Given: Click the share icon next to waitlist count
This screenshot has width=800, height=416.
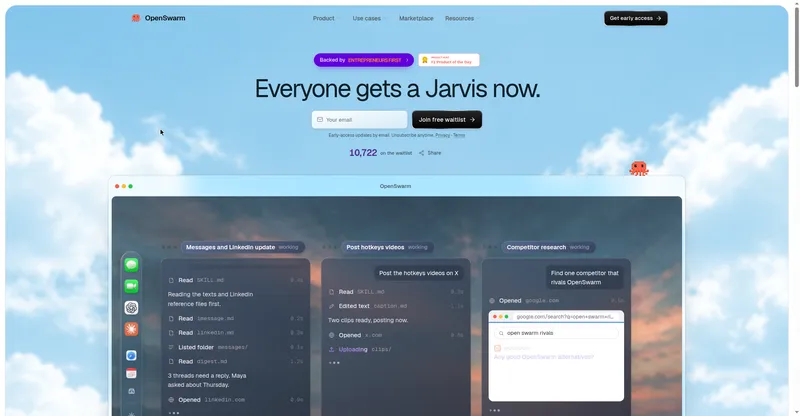Looking at the screenshot, I should [x=421, y=153].
